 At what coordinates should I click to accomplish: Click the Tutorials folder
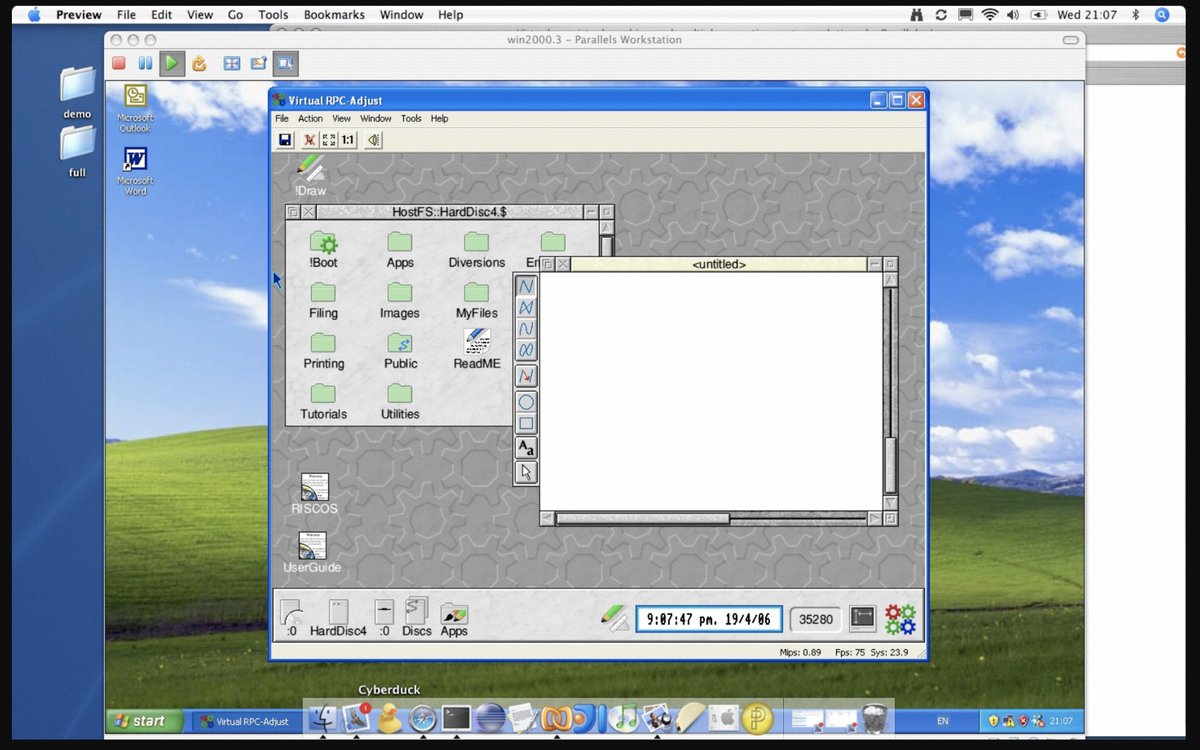coord(323,393)
